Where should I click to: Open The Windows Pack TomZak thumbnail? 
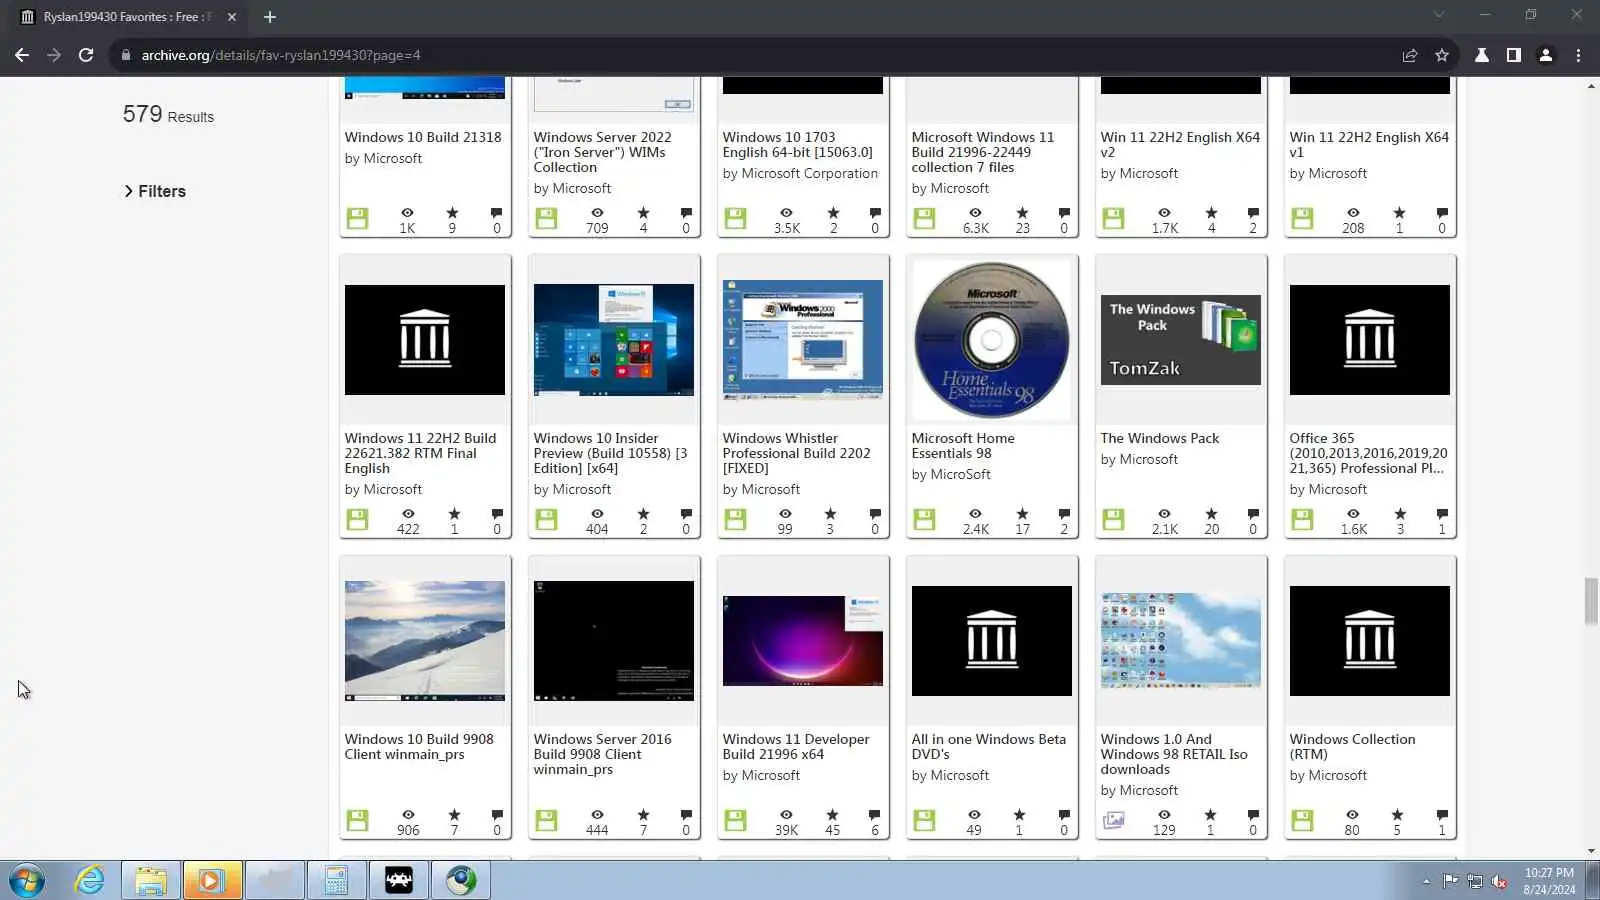click(x=1181, y=340)
